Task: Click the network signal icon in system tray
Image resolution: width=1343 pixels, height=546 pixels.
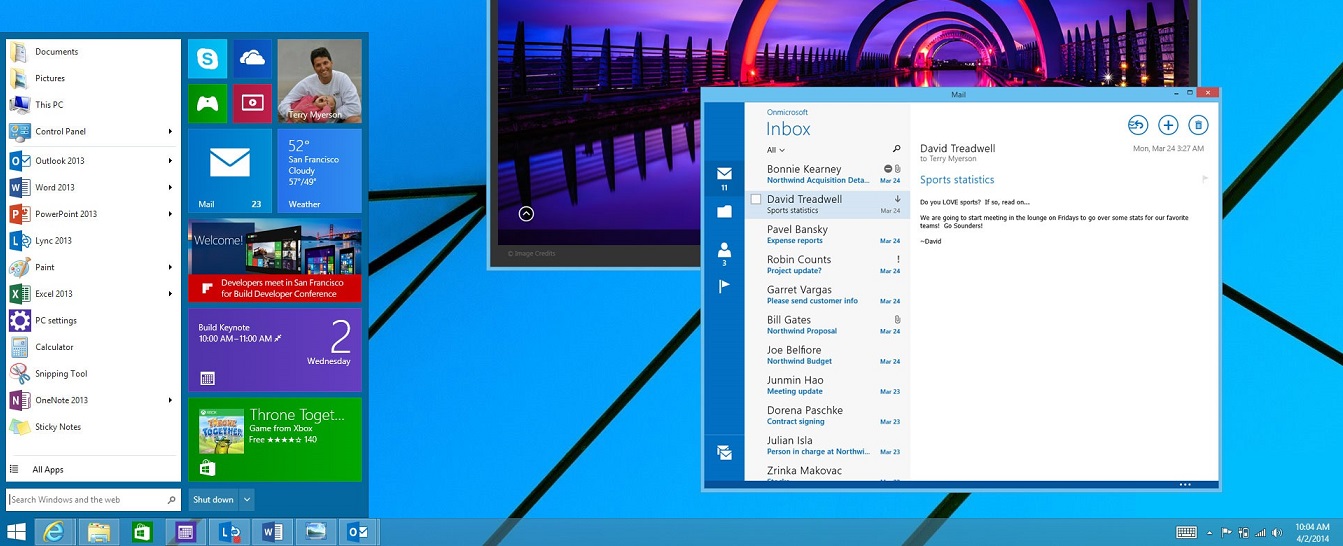Action: click(1260, 533)
